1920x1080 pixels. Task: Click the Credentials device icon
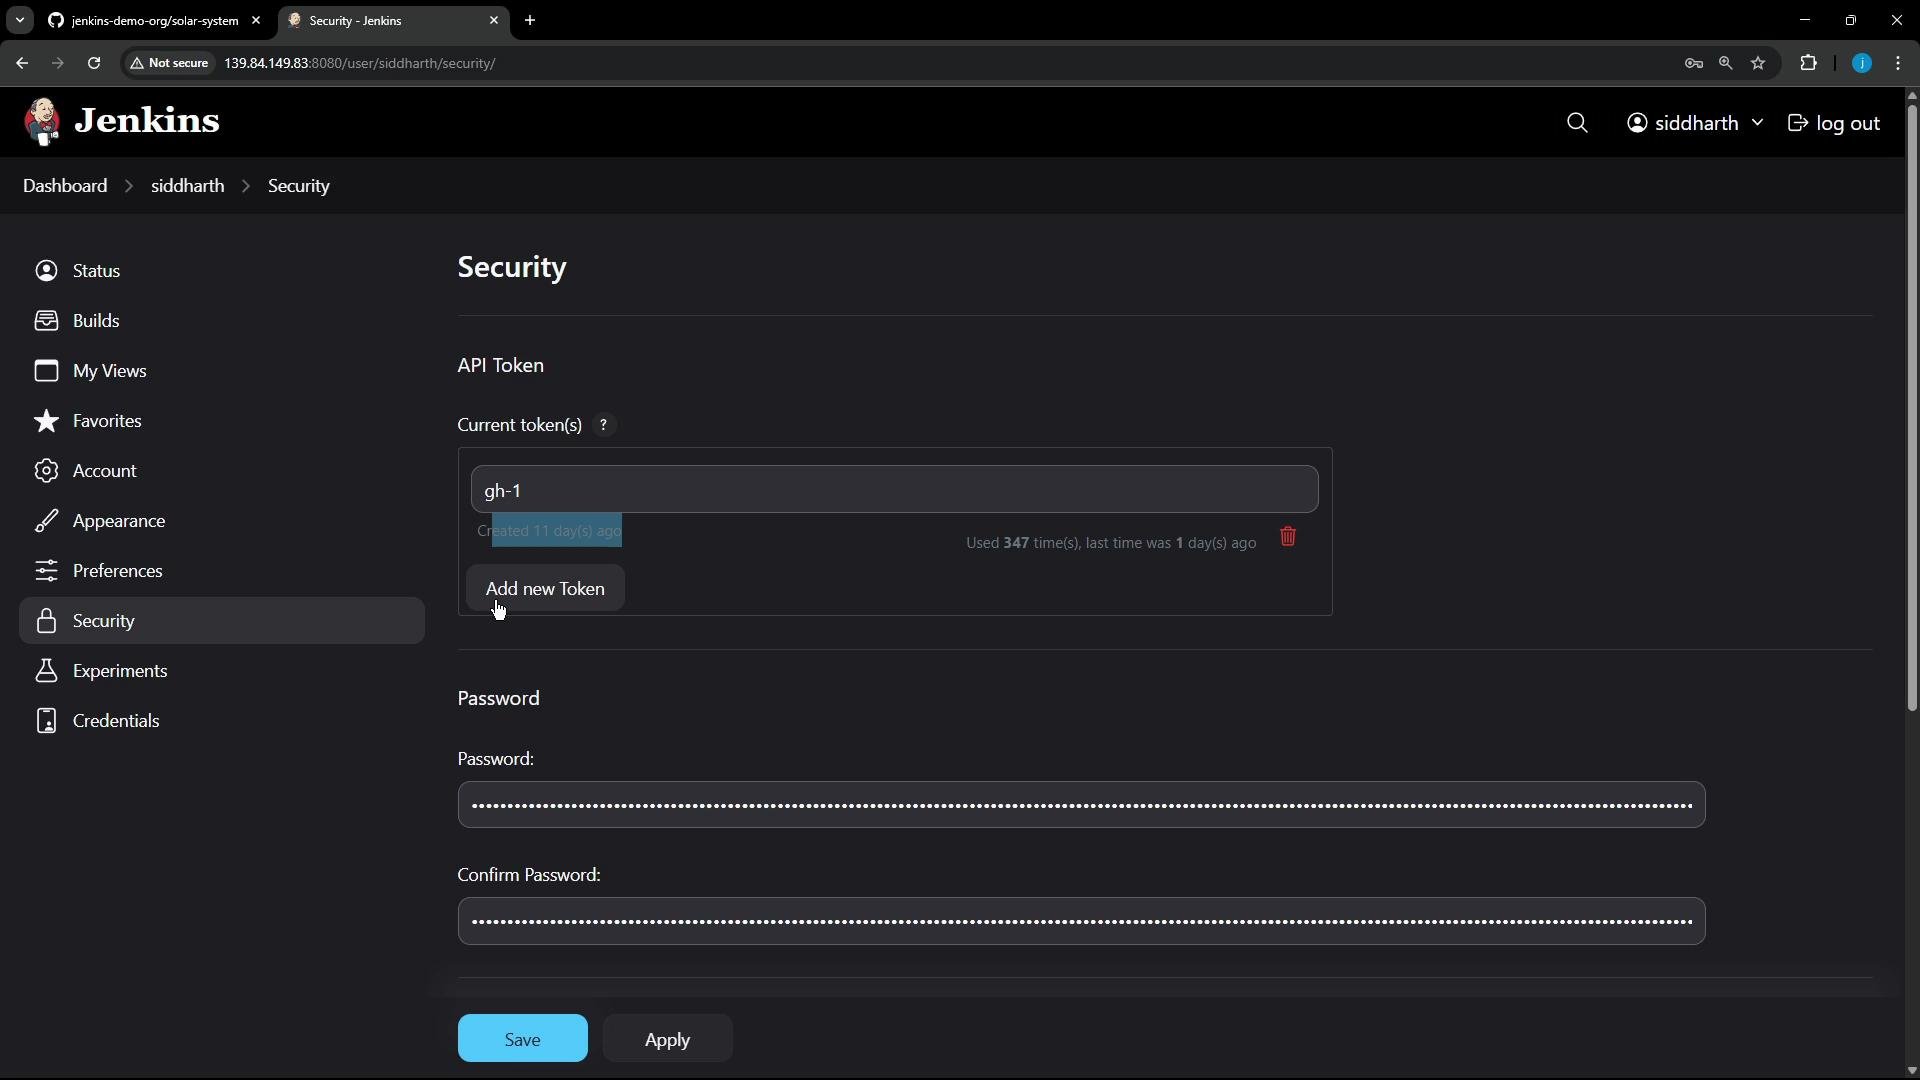pos(46,721)
